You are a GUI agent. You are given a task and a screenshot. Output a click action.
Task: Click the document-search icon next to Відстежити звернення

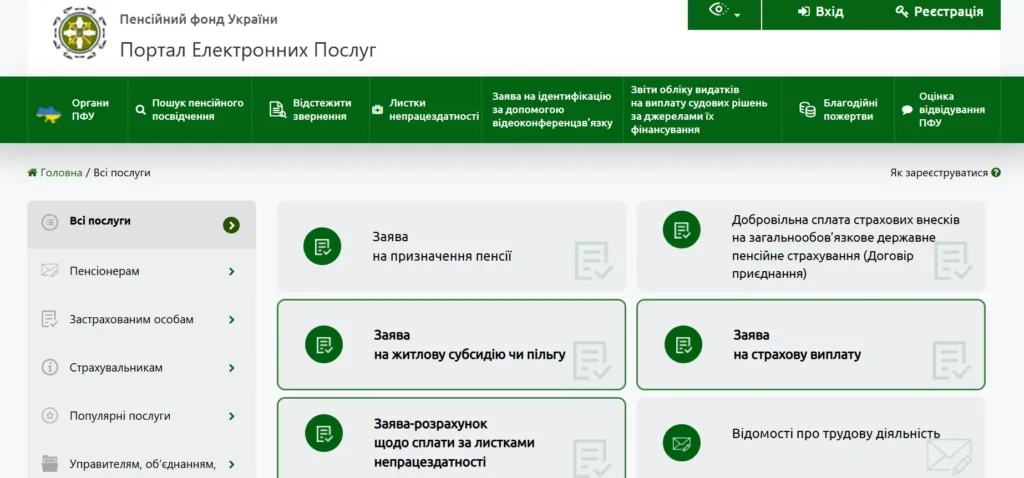tap(278, 110)
